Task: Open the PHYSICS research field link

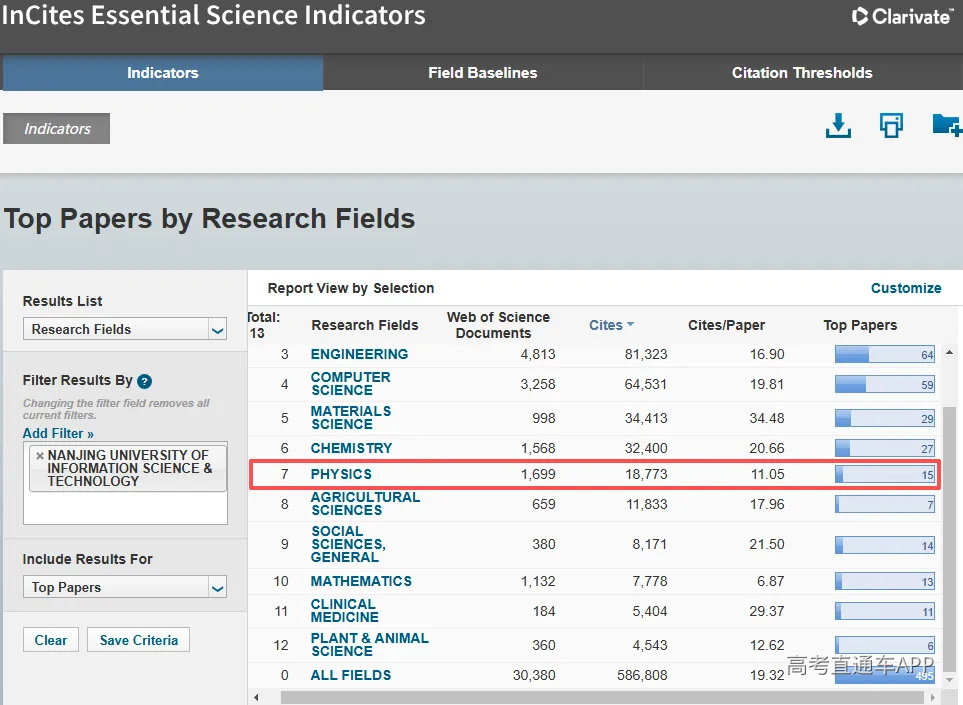Action: [x=341, y=474]
